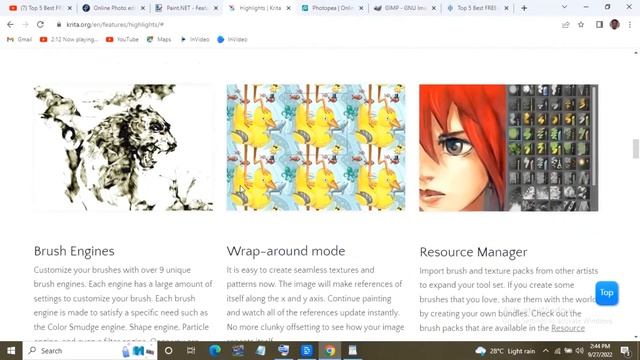The image size is (640, 360).
Task: Open the clock and date 2:44 PM
Action: point(600,351)
